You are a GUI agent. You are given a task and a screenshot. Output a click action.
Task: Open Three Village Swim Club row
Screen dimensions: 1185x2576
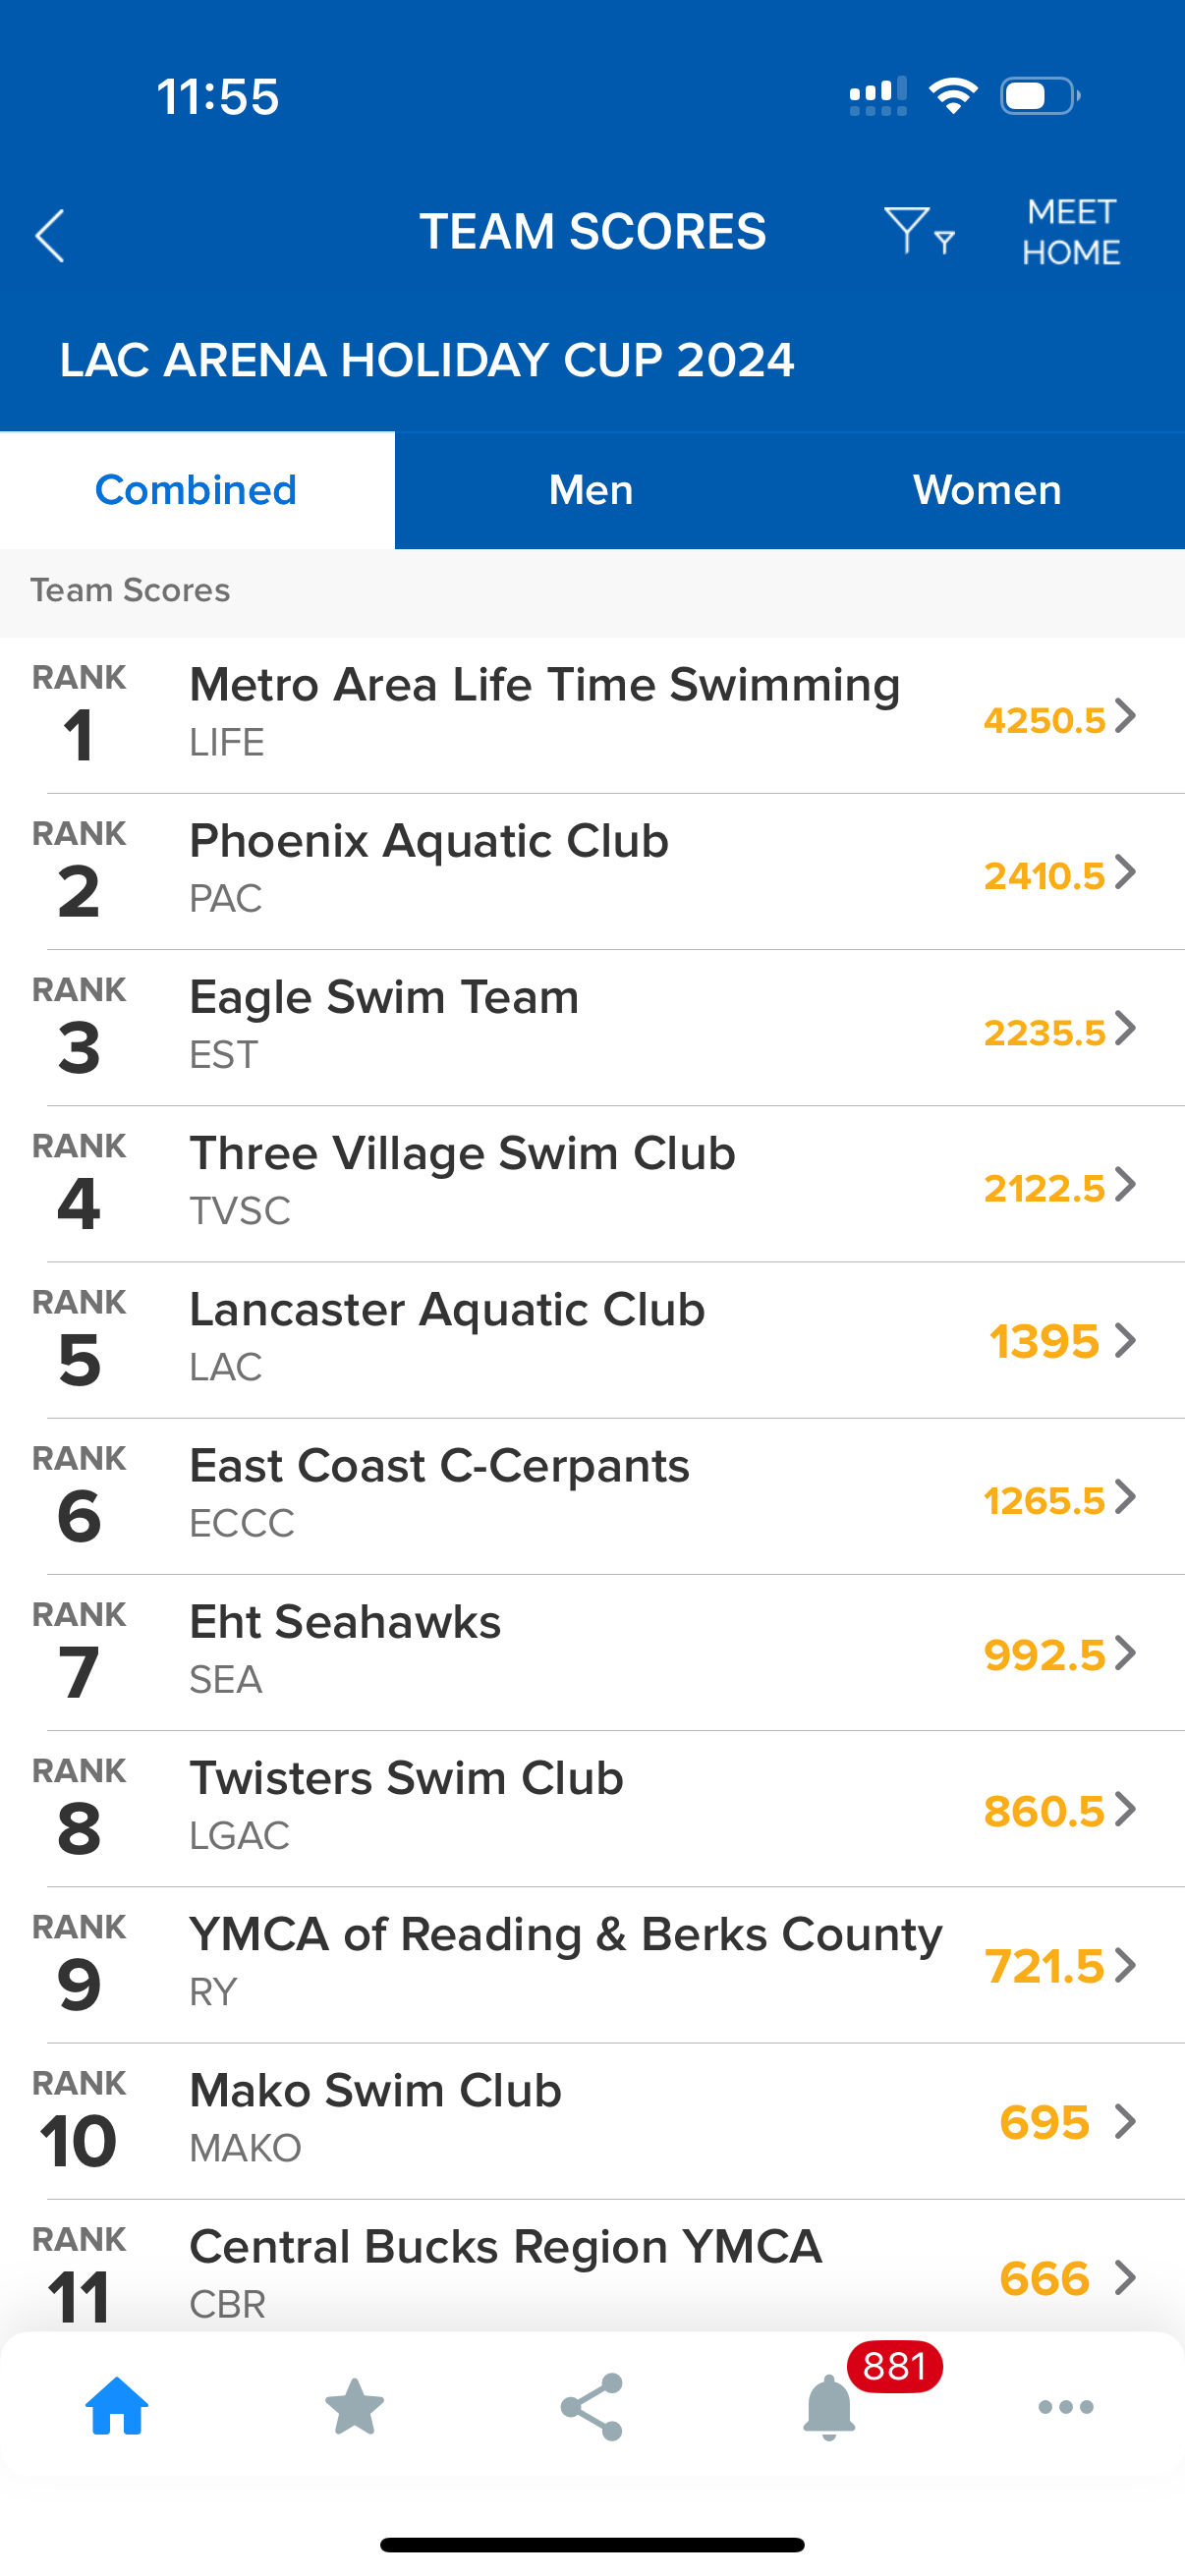[560, 1184]
